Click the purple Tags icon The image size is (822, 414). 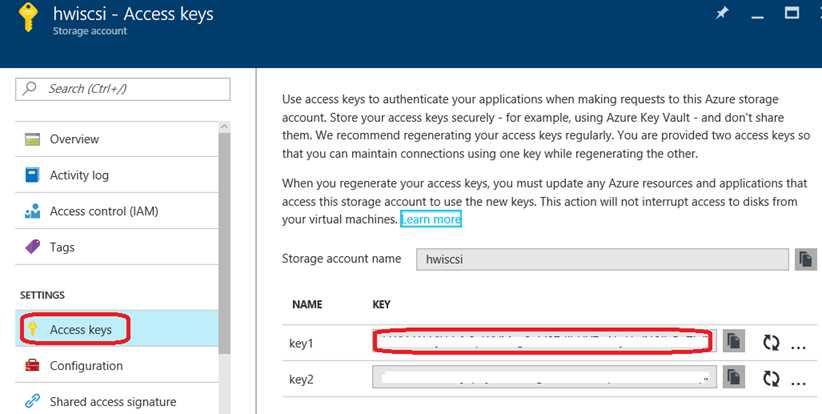coord(33,247)
